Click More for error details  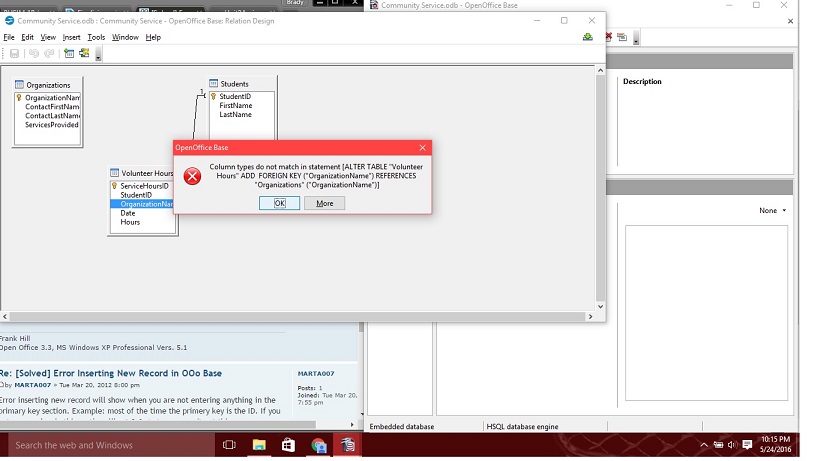(x=324, y=203)
